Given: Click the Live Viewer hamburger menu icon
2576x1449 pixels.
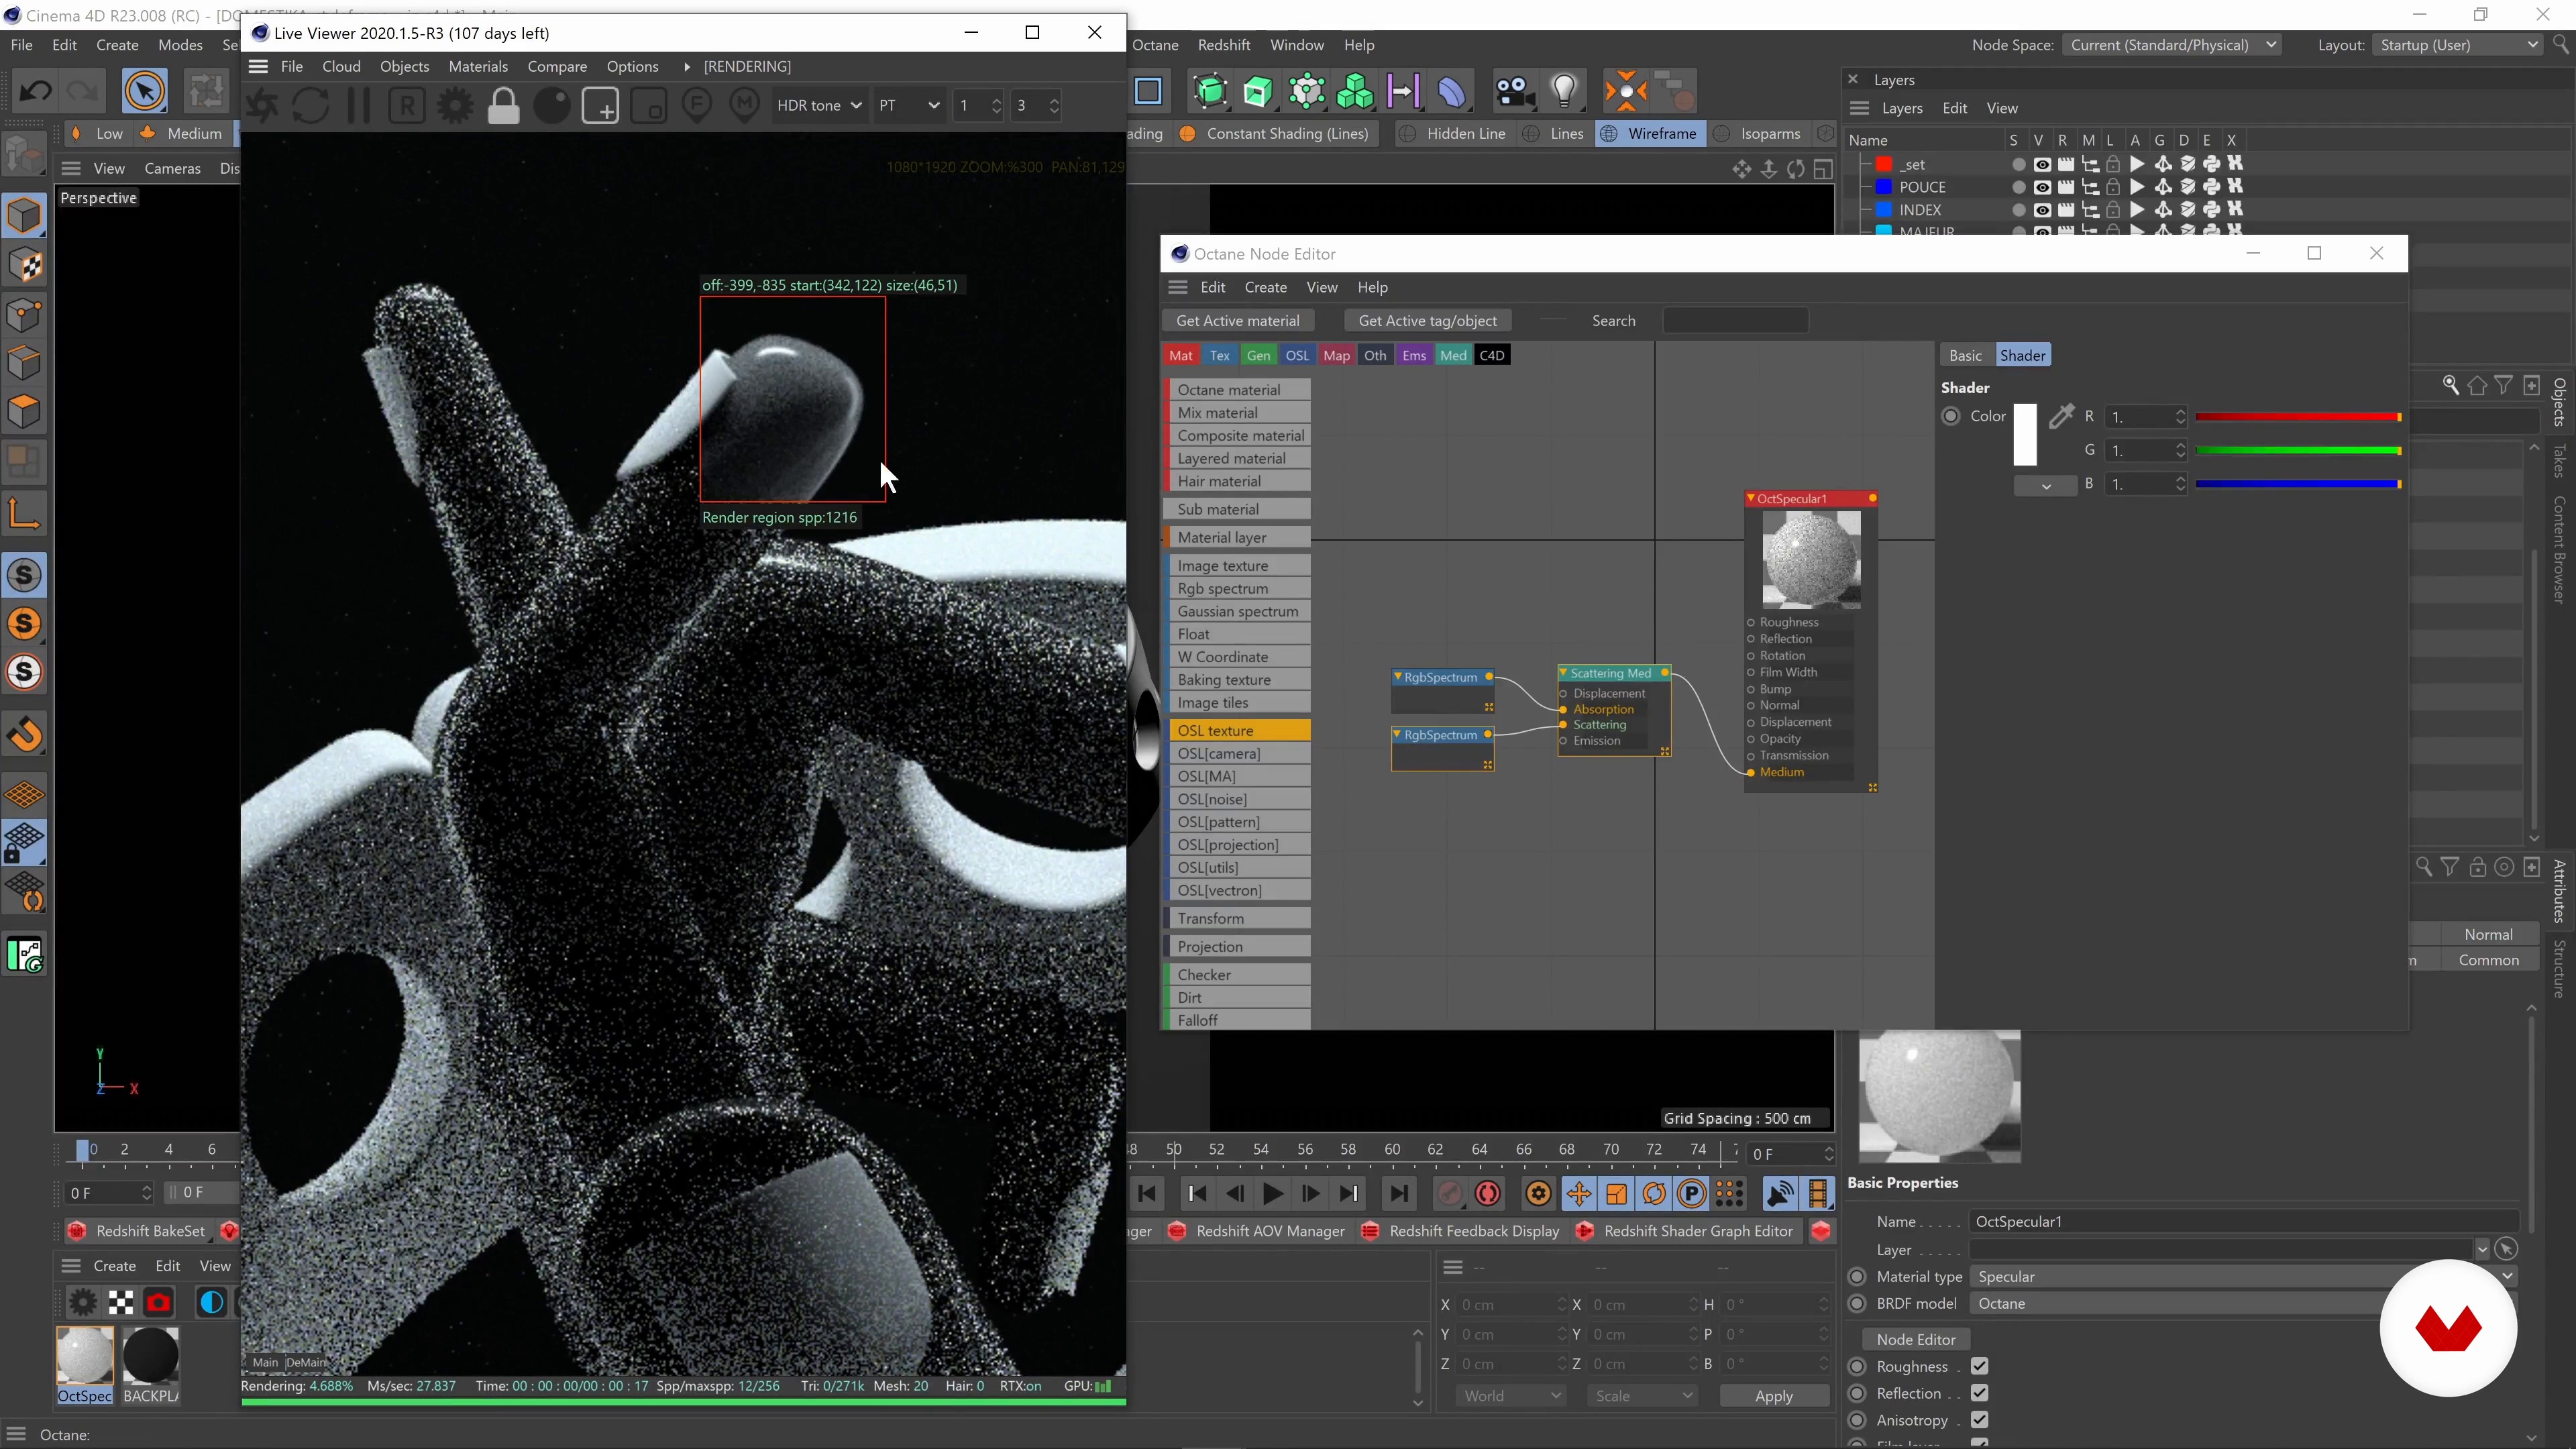Looking at the screenshot, I should tap(258, 67).
